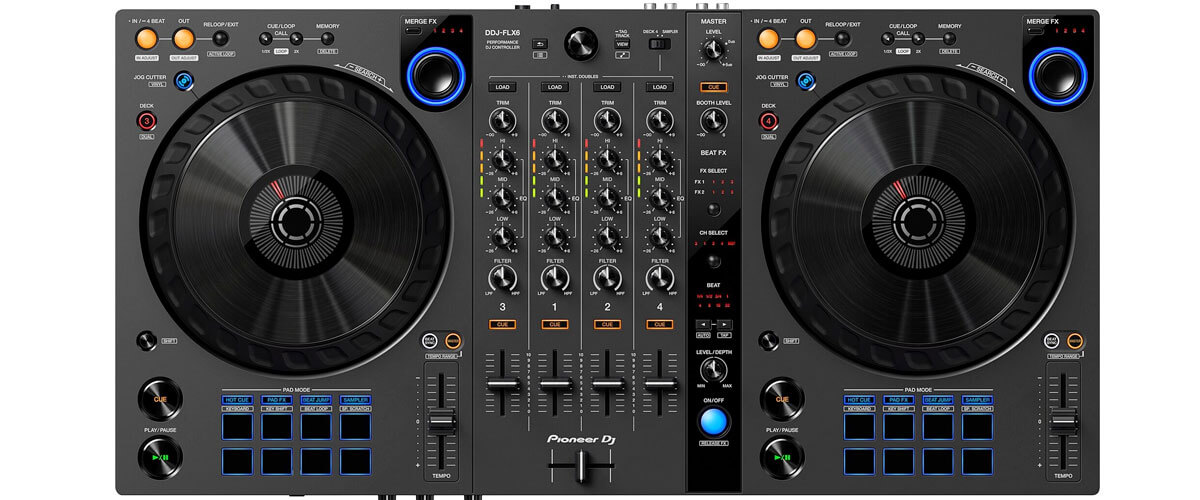Select SAMPLER pad mode on left deck
1200x500 pixels.
point(355,400)
